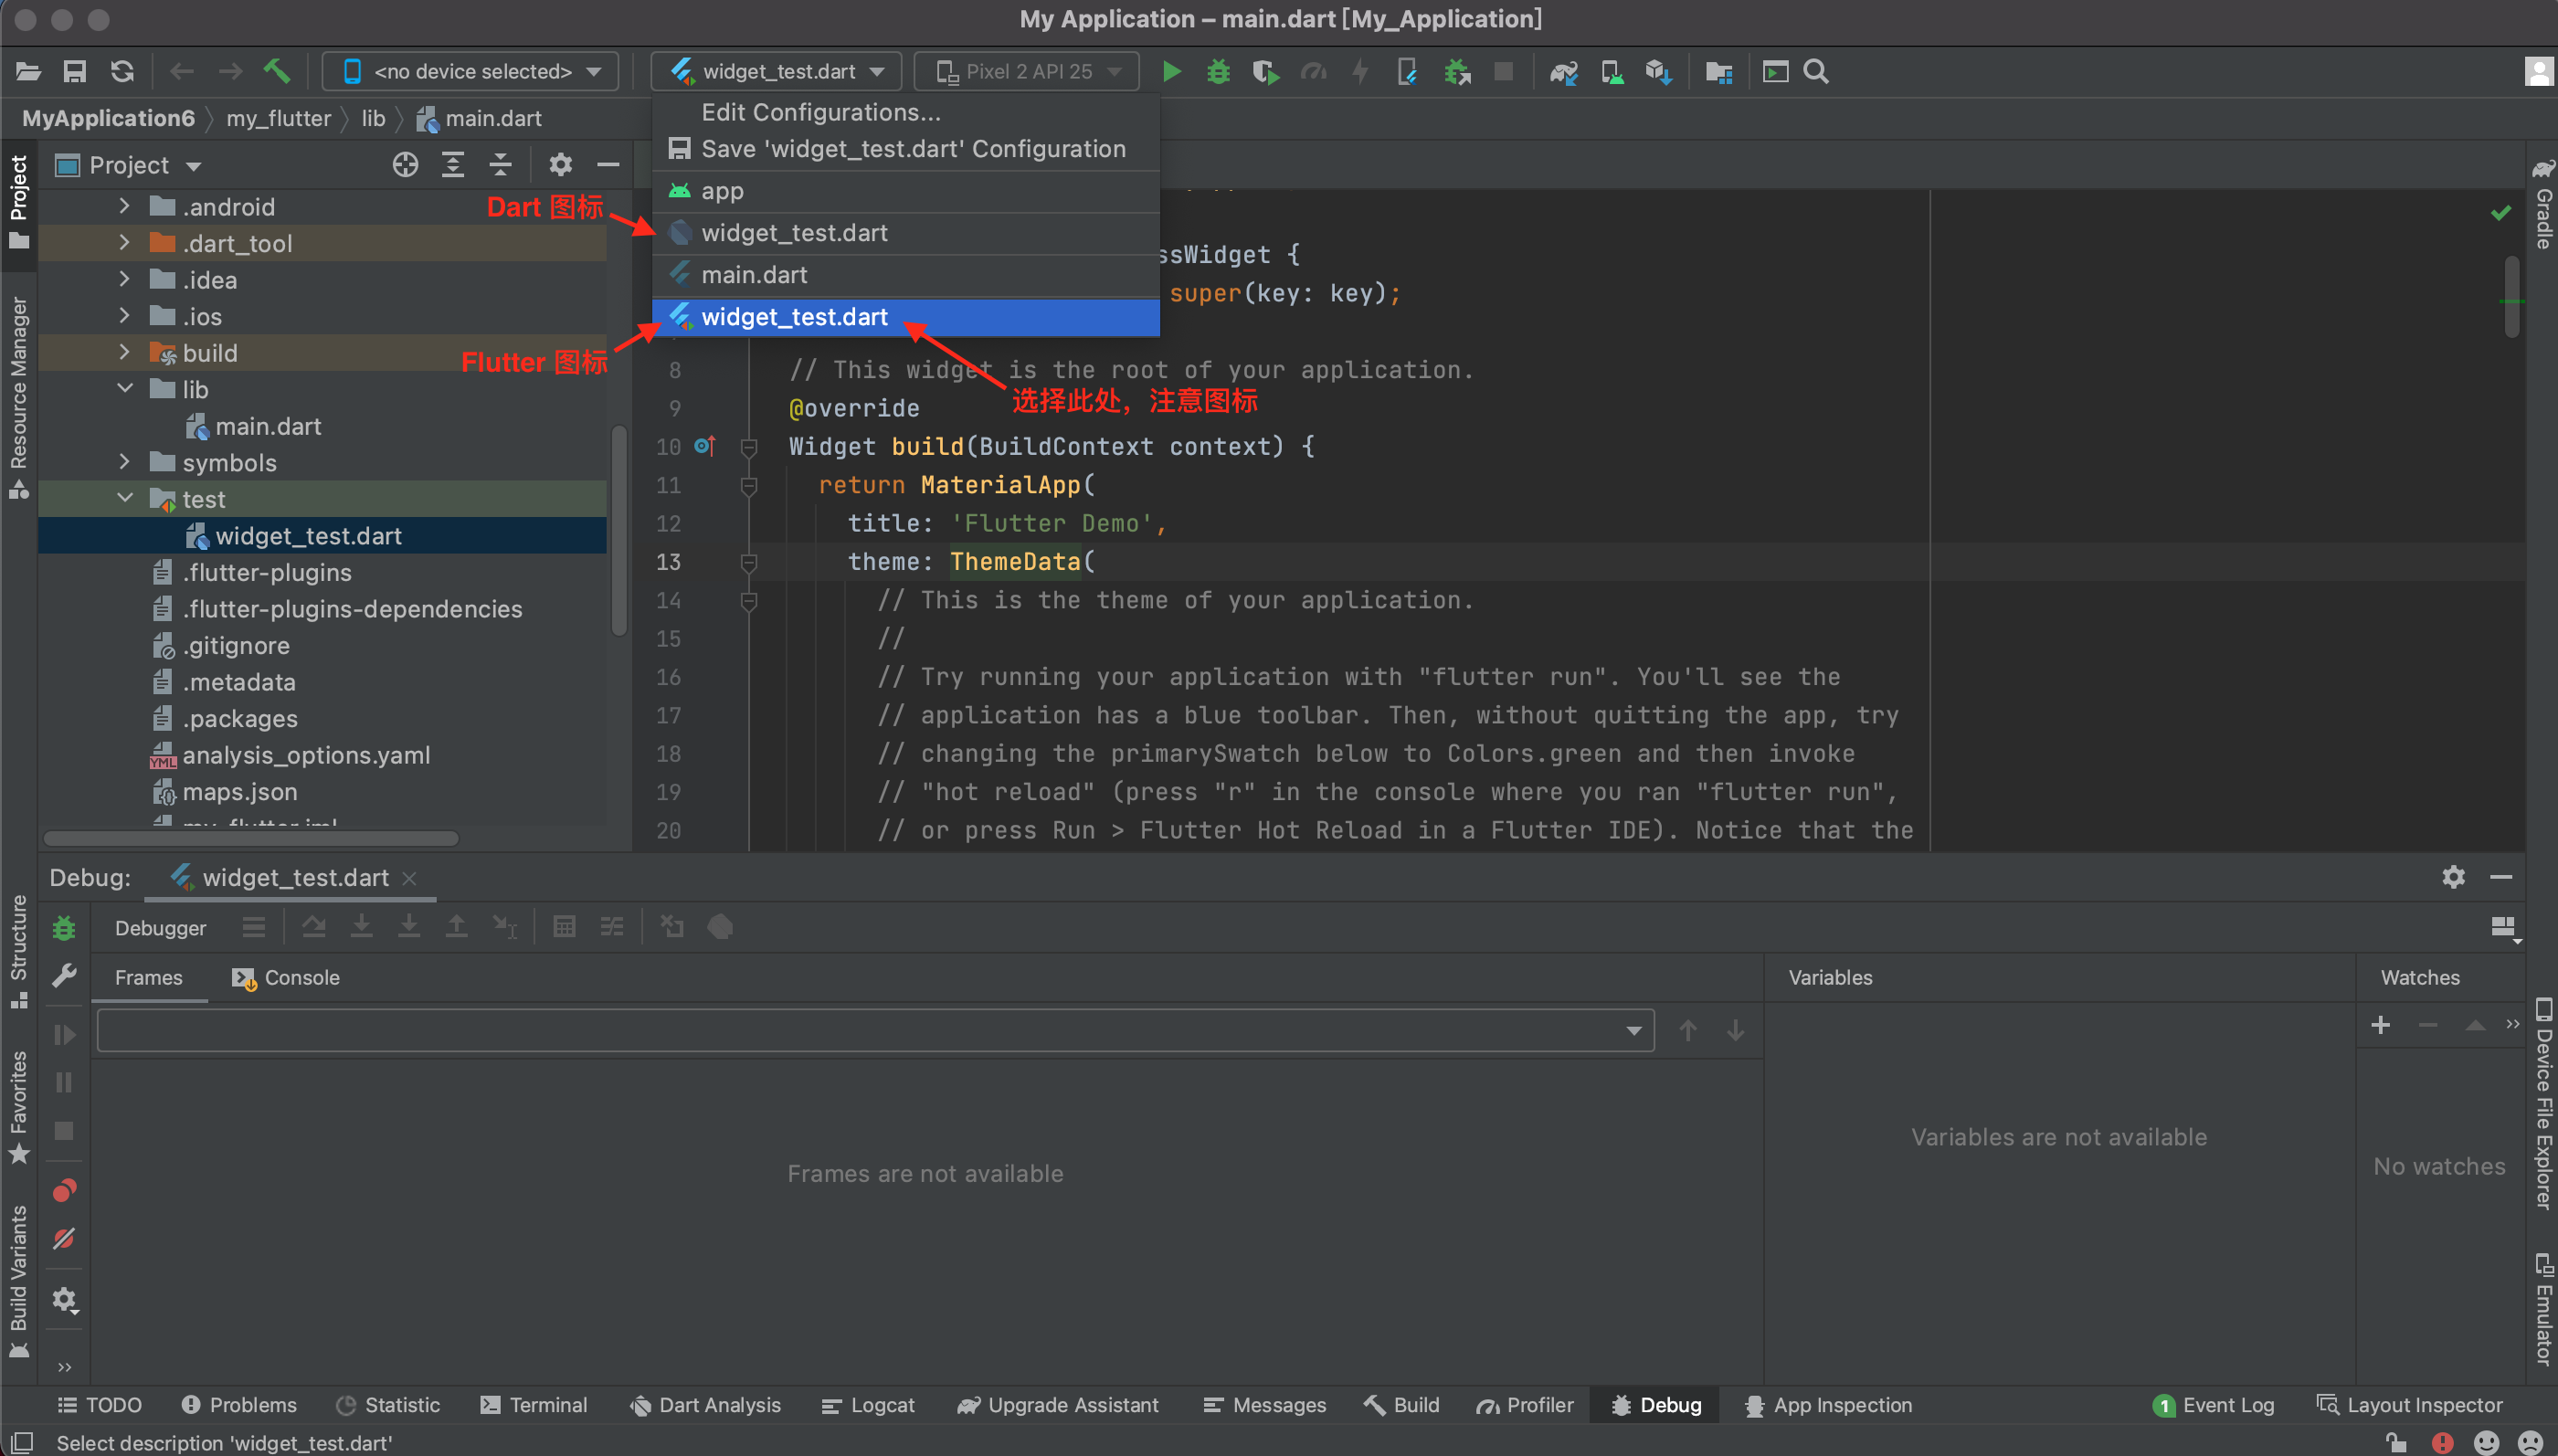Rerun debug session bug icon in Debug panel

(x=64, y=927)
